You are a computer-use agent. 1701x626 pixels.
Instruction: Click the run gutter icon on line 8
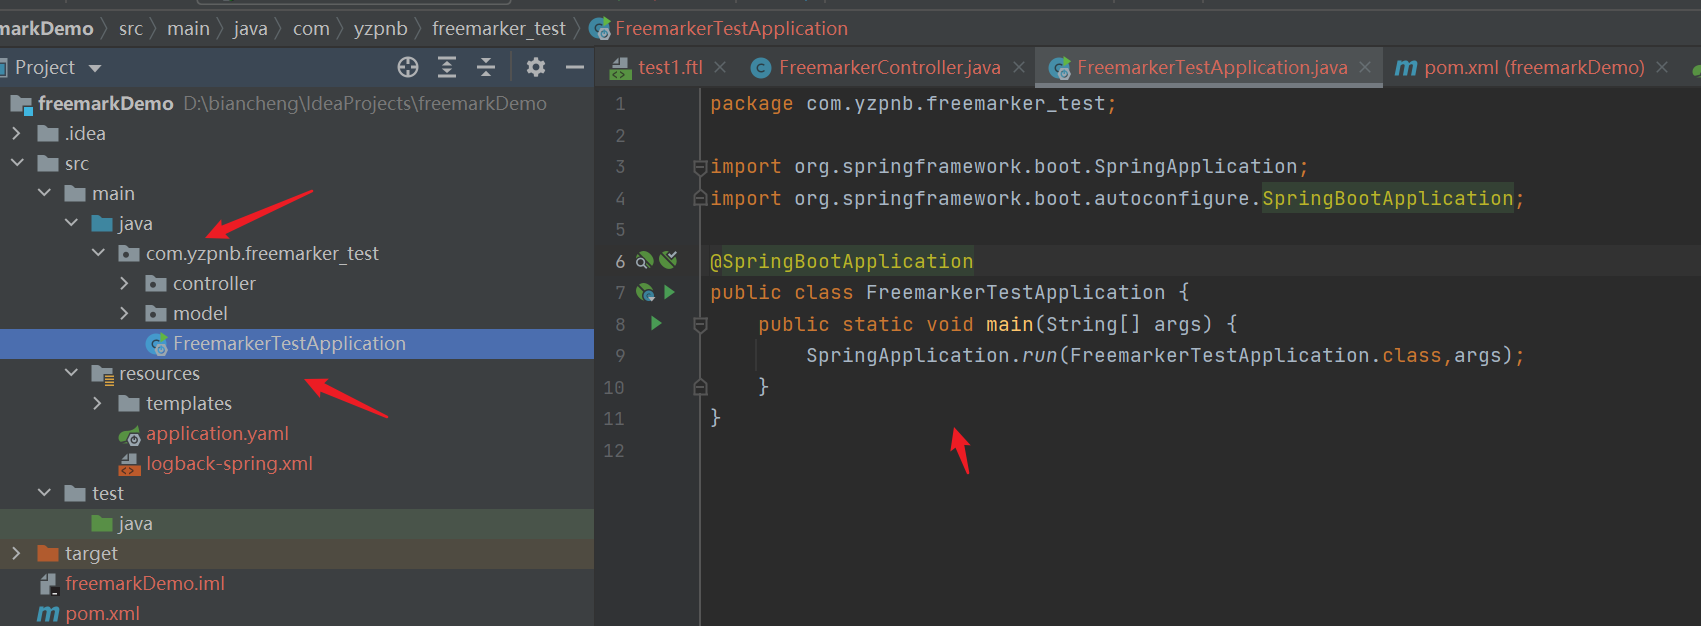(656, 323)
